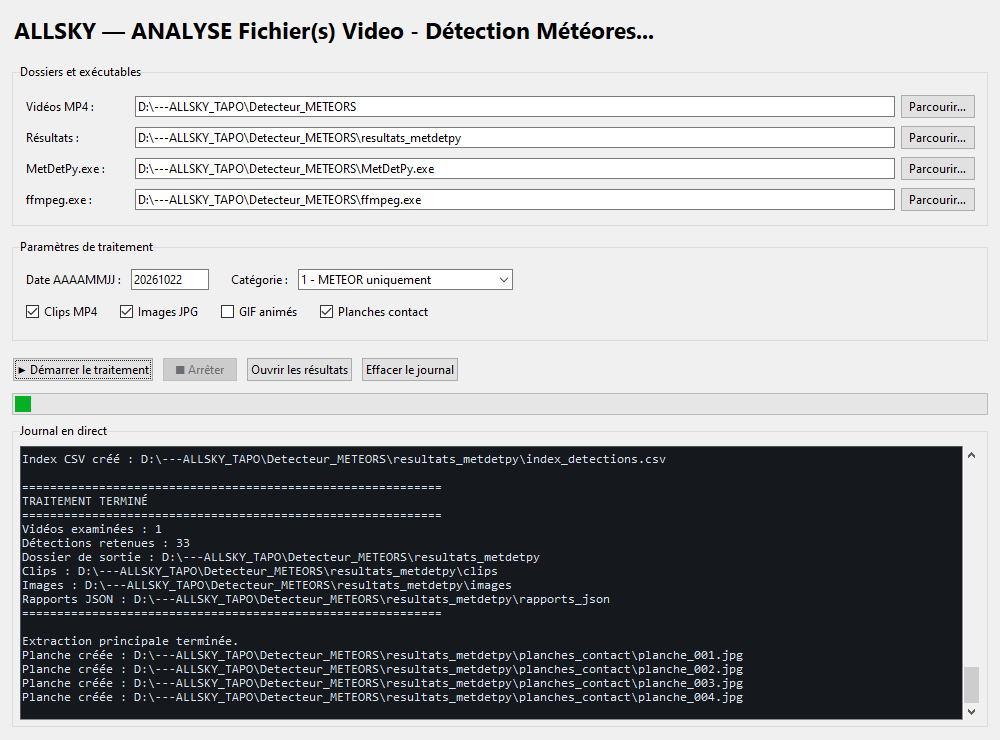Click the 'Rapports JSON' log line
This screenshot has width=1000, height=740.
coord(316,600)
